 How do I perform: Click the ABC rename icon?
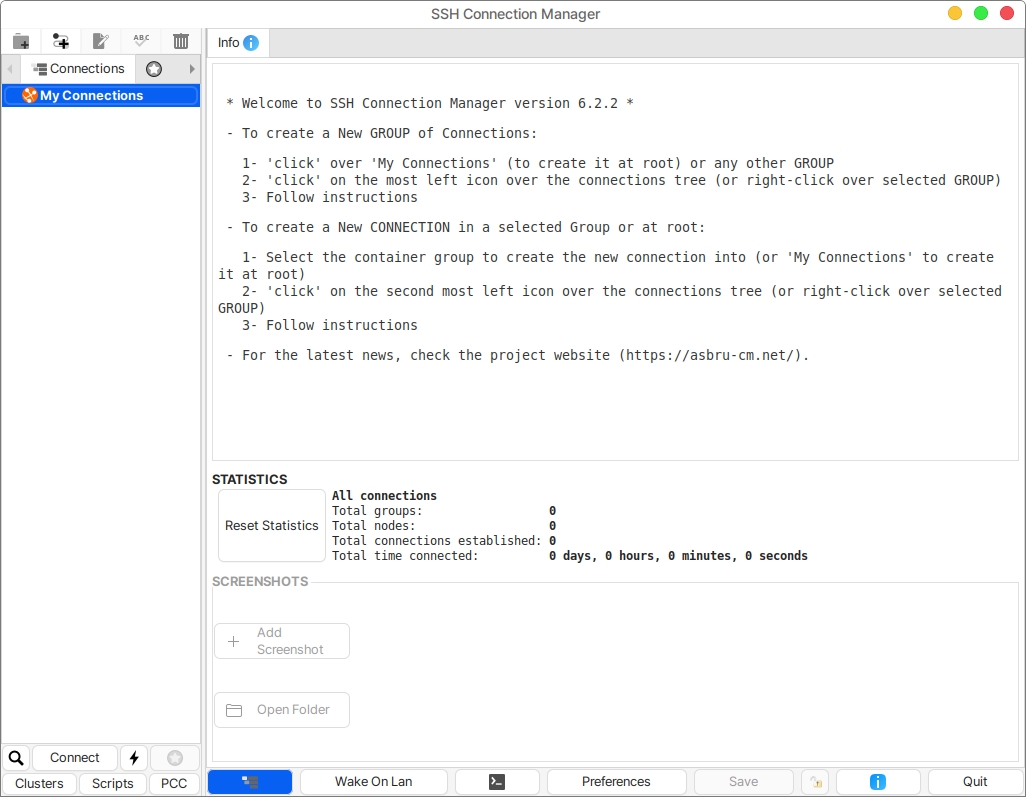[141, 41]
